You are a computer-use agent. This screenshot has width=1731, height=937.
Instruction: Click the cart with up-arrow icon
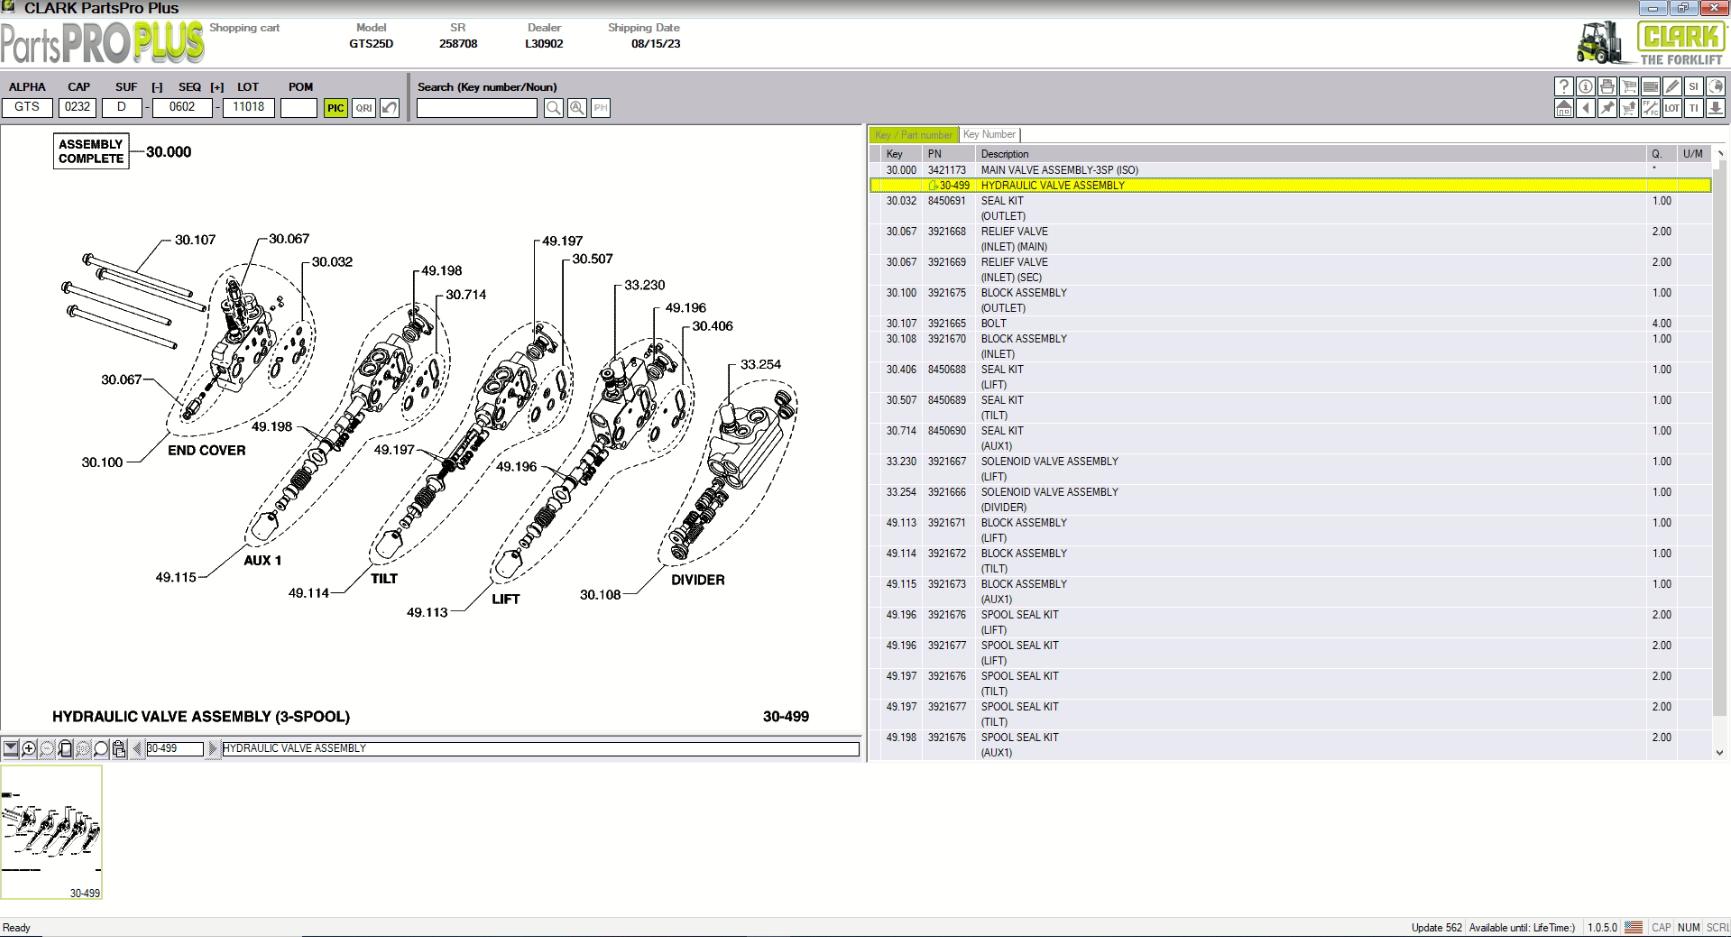pyautogui.click(x=1629, y=108)
